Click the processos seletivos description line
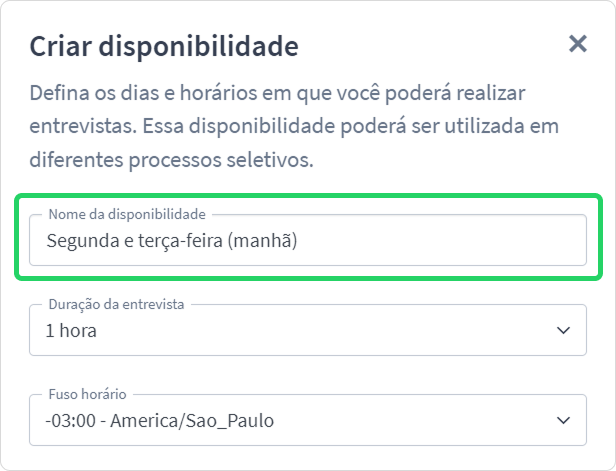Image resolution: width=616 pixels, height=471 pixels. 172,160
